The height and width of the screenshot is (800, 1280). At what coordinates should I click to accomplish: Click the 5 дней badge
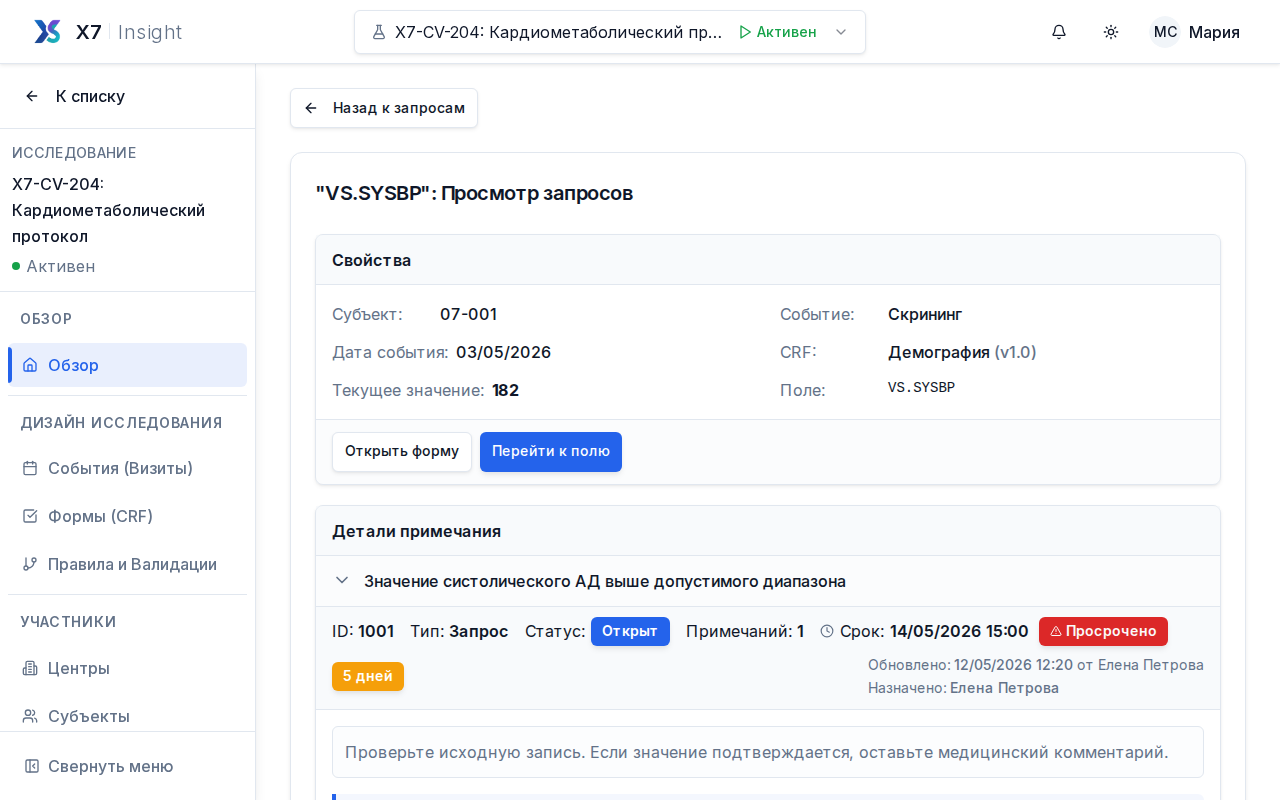click(368, 676)
